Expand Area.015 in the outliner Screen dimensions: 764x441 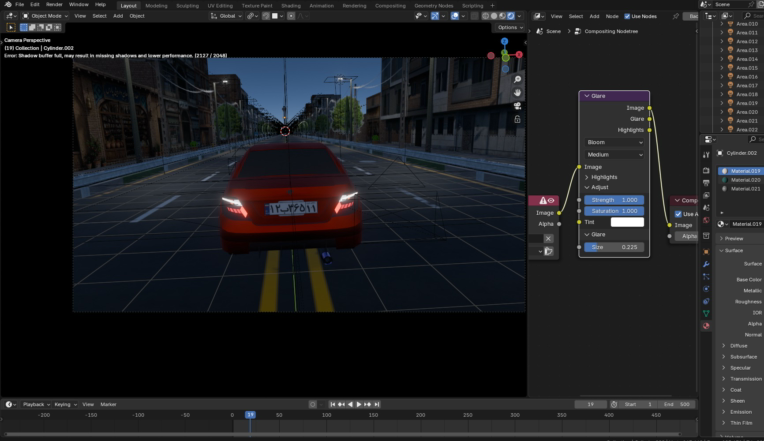(722, 68)
